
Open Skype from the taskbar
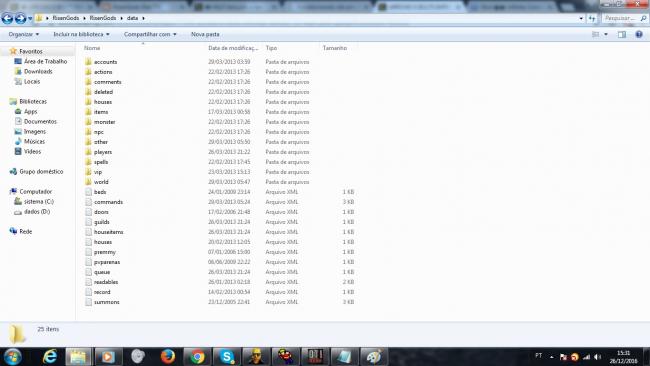(227, 356)
